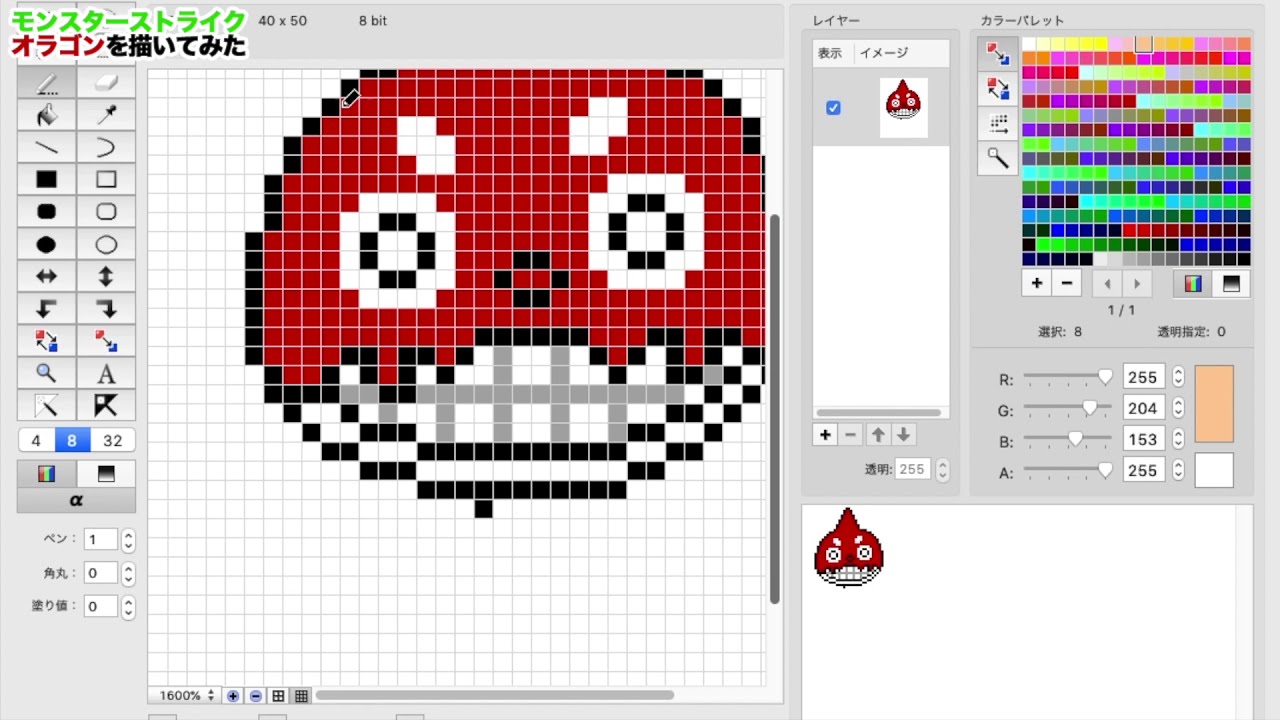The image size is (1280, 720).
Task: Select the eyedropper color picker tool
Action: coord(106,115)
